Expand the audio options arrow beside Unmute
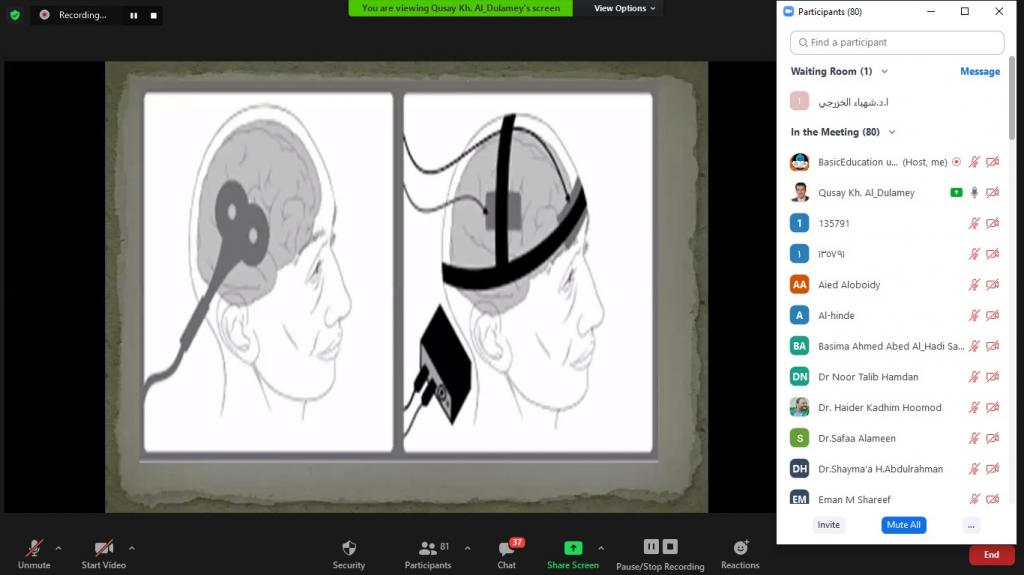Viewport: 1024px width, 575px height. pos(58,547)
